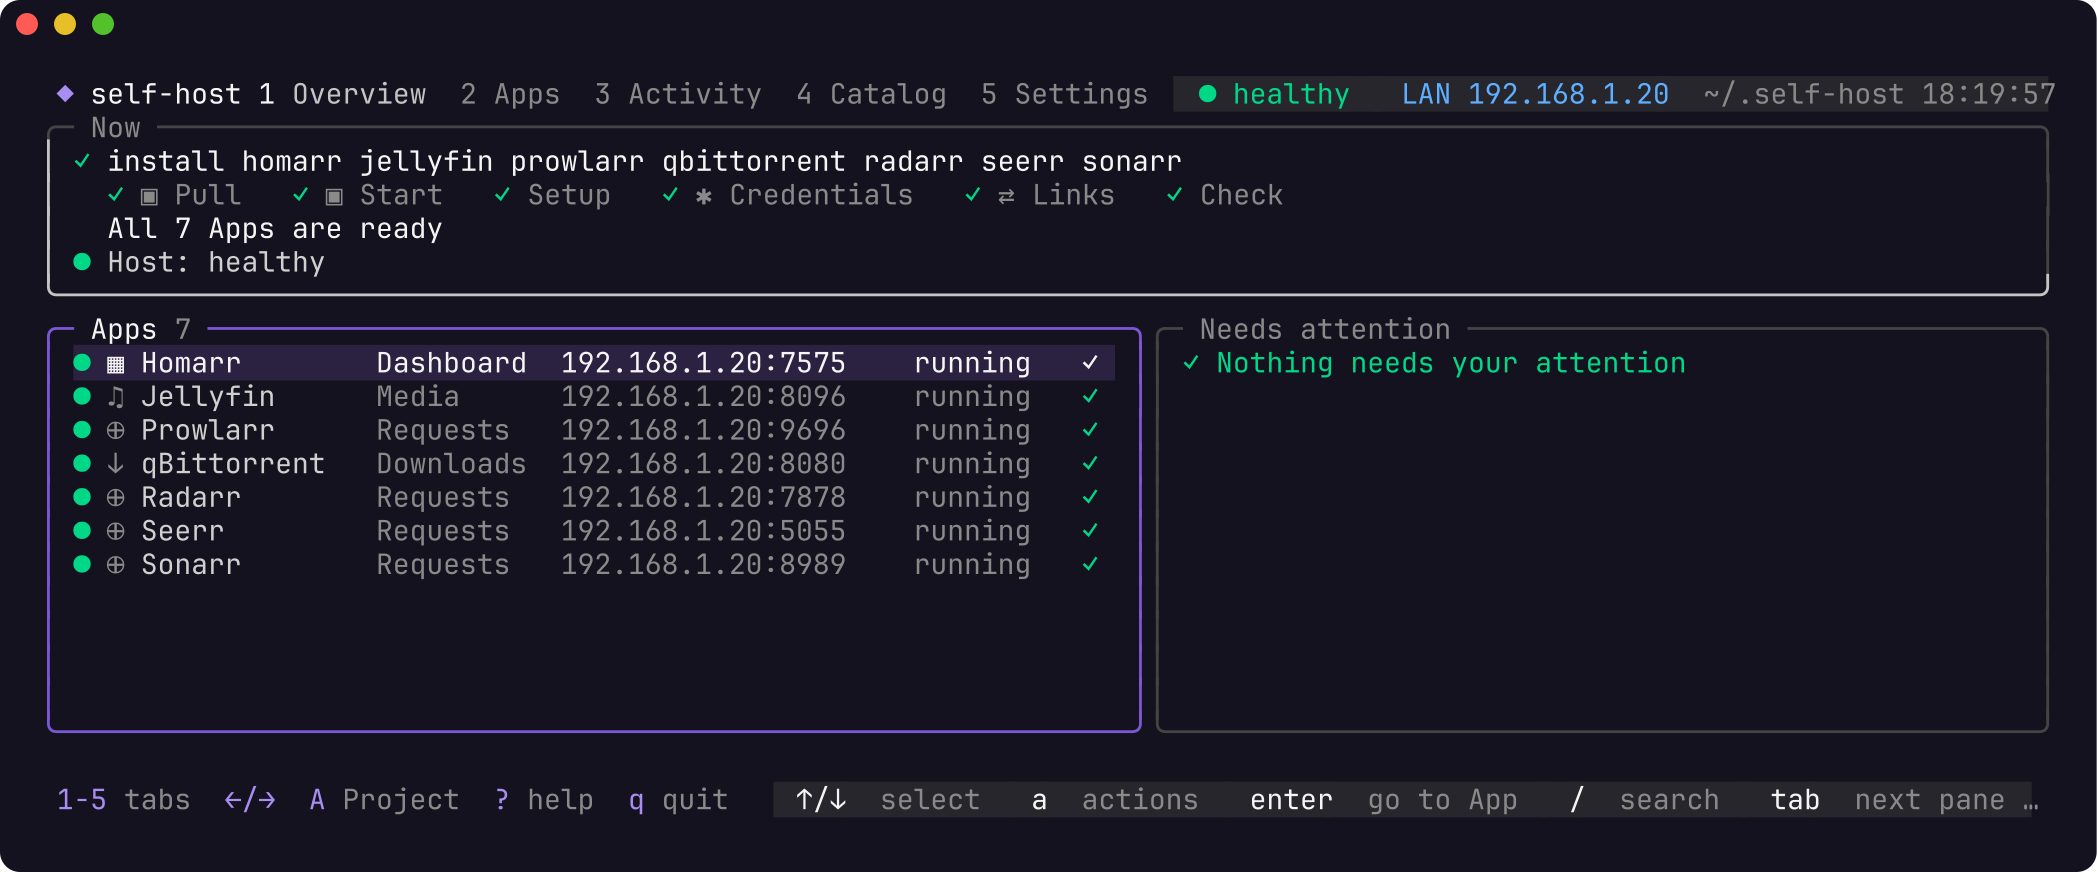Click address 192.168.1.20:9696
Viewport: 2097px width, 872px height.
703,430
